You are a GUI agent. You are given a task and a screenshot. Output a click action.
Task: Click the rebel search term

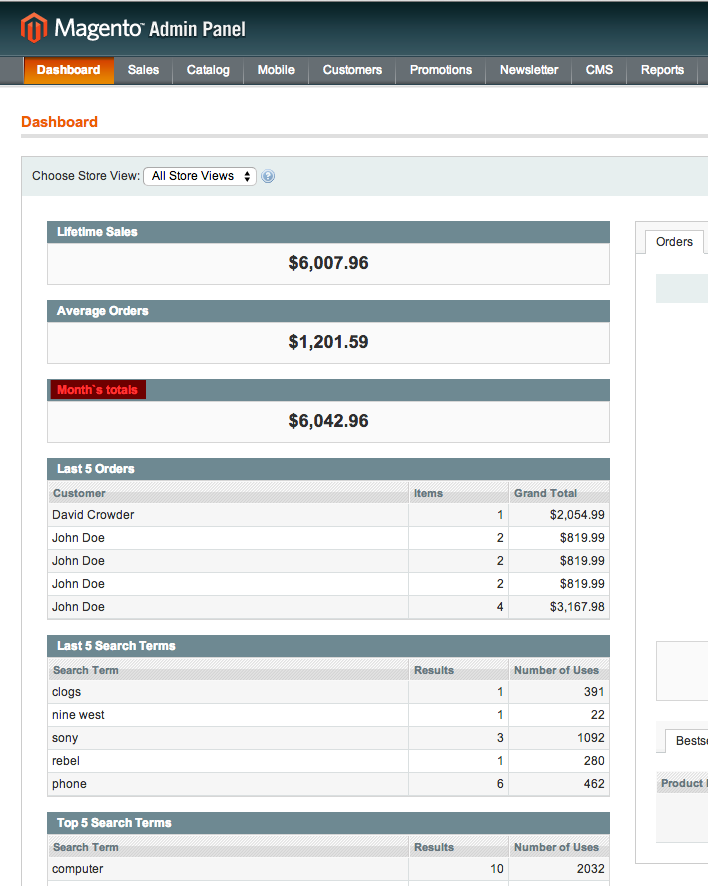click(x=66, y=761)
